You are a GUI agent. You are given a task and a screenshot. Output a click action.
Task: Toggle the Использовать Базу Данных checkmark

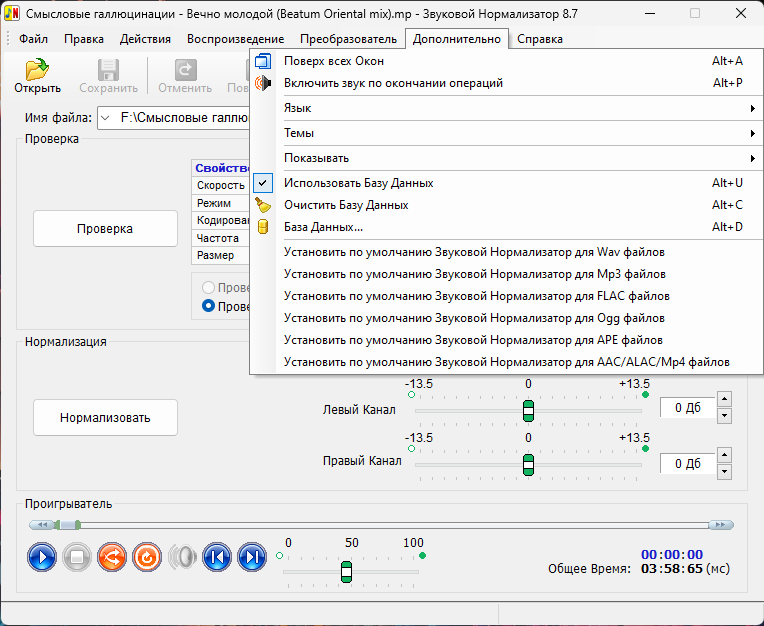(x=263, y=183)
